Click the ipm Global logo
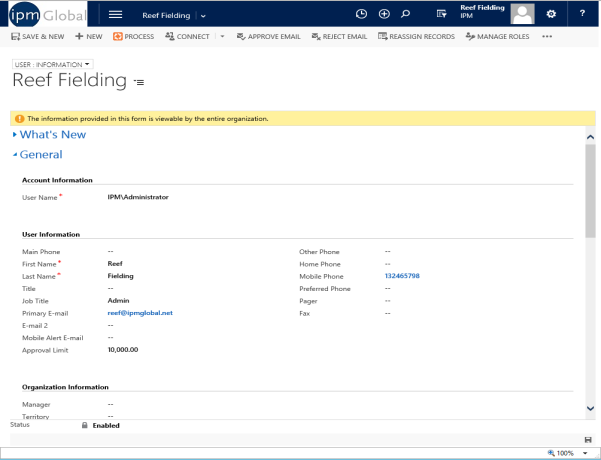 tap(48, 15)
